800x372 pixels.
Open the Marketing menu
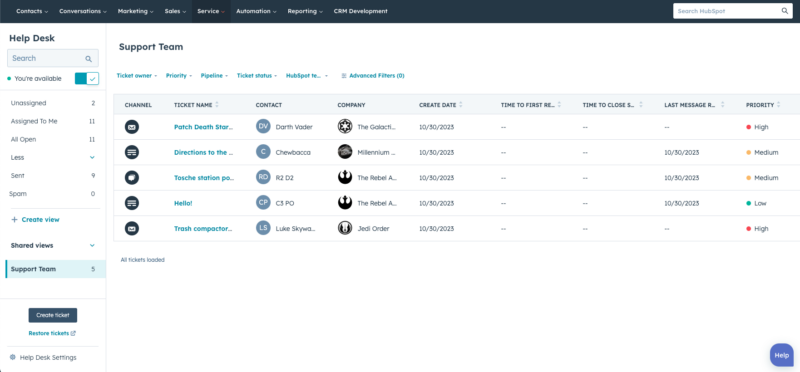(135, 11)
